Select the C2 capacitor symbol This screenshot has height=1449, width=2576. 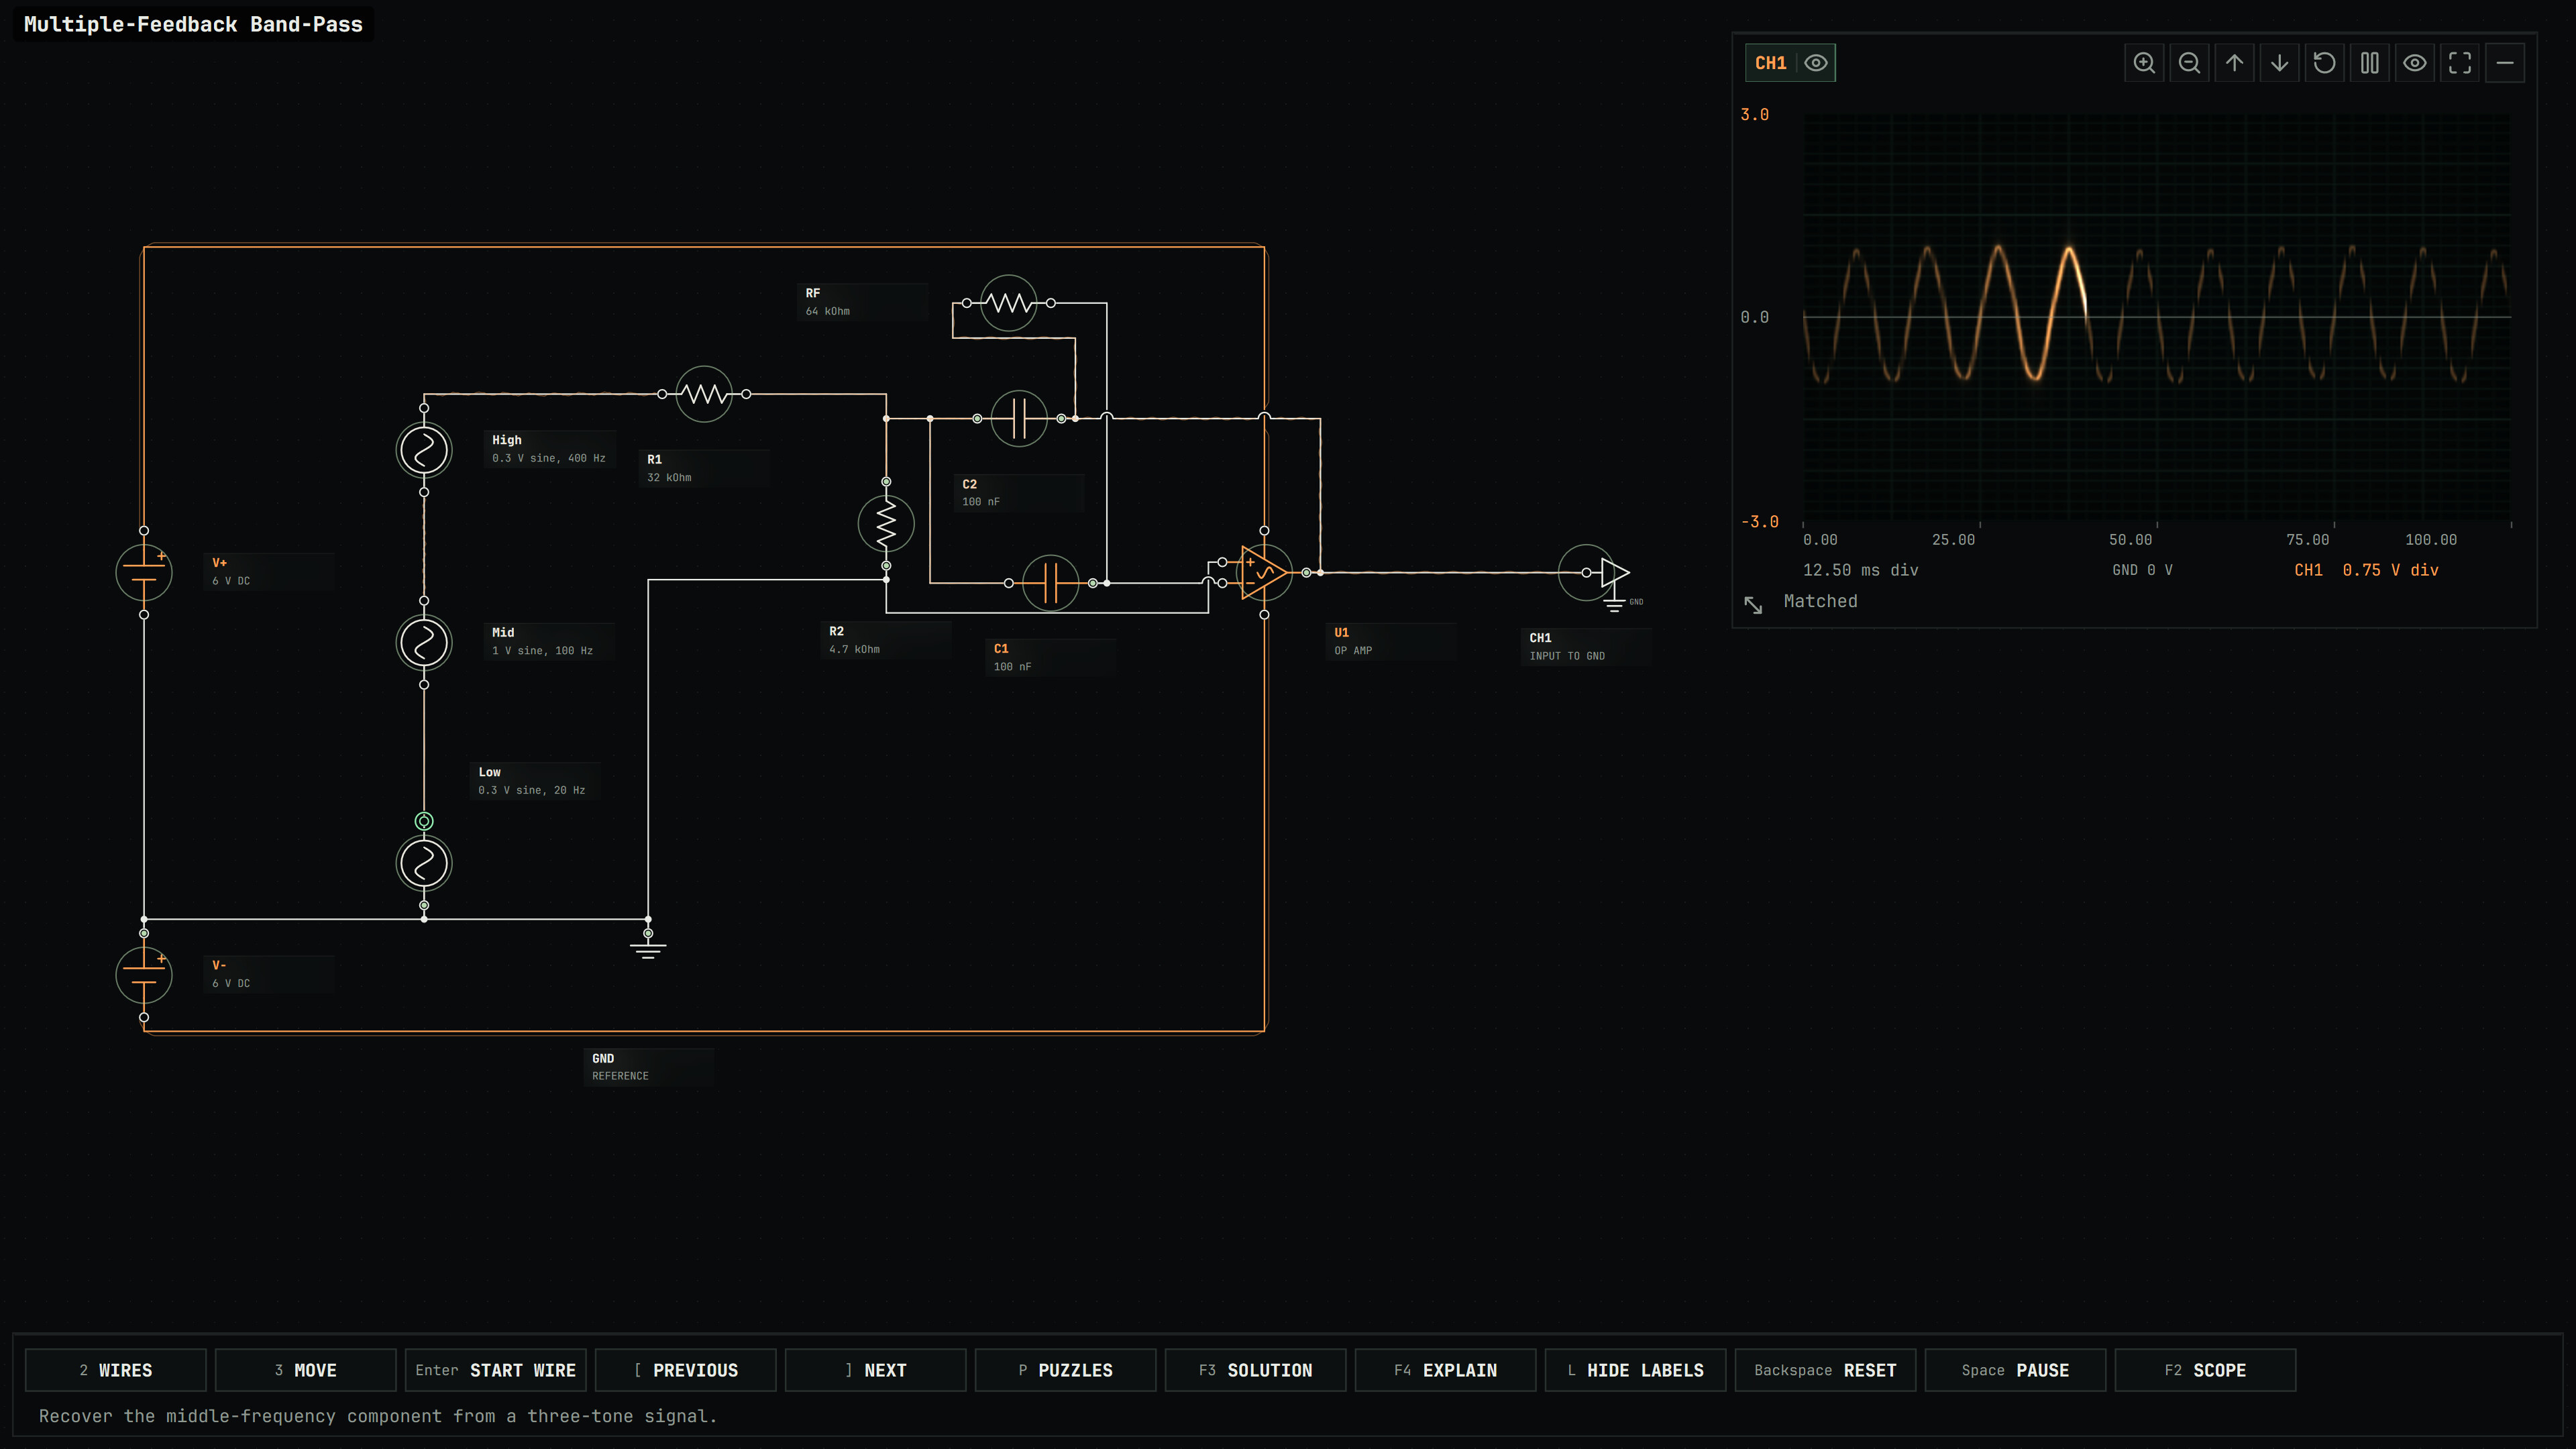[x=1019, y=418]
